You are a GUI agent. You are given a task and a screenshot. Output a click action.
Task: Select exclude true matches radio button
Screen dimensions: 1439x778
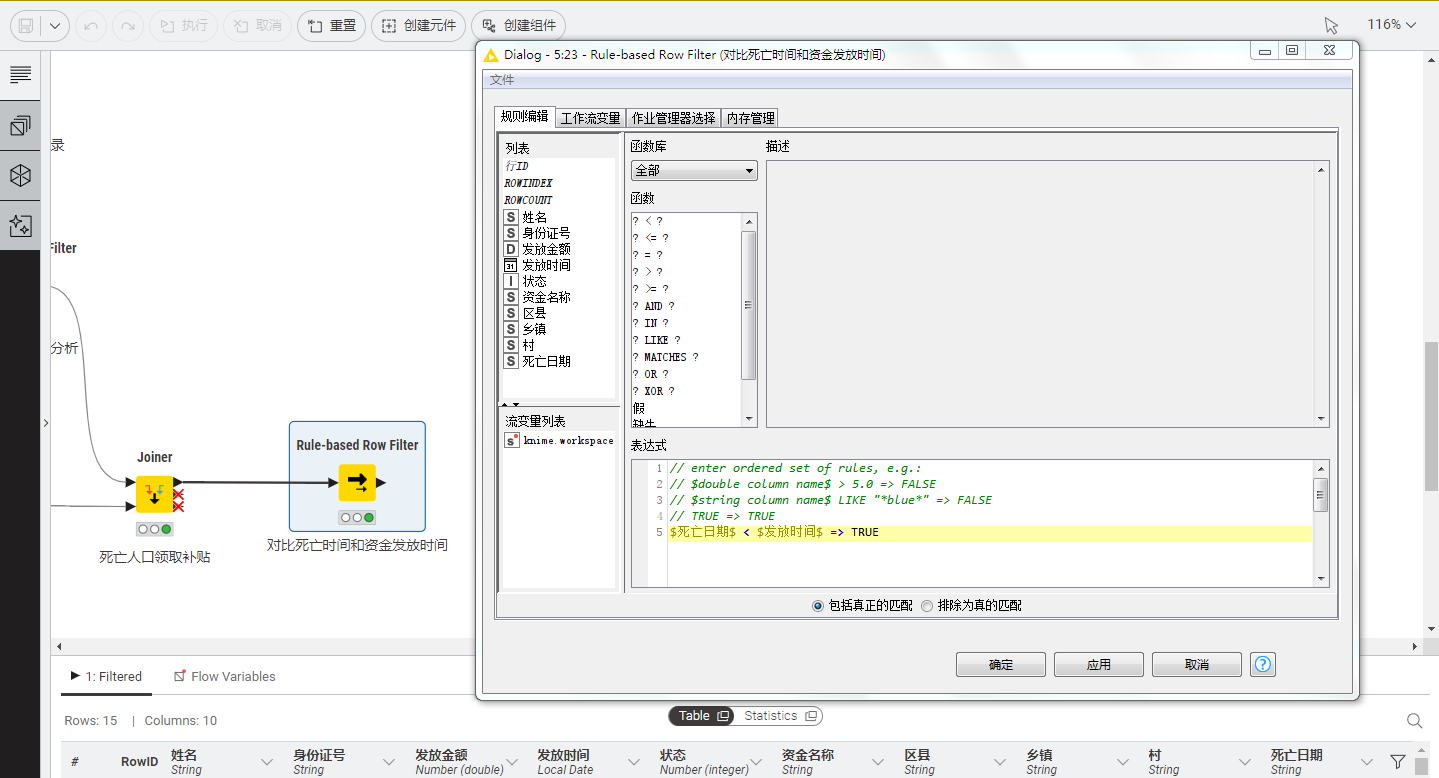[x=927, y=606]
